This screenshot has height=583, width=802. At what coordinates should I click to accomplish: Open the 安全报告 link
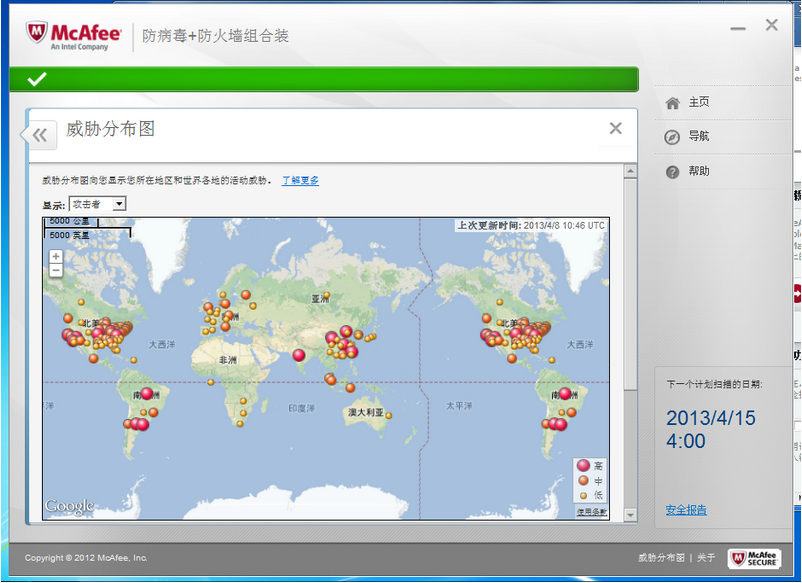686,510
